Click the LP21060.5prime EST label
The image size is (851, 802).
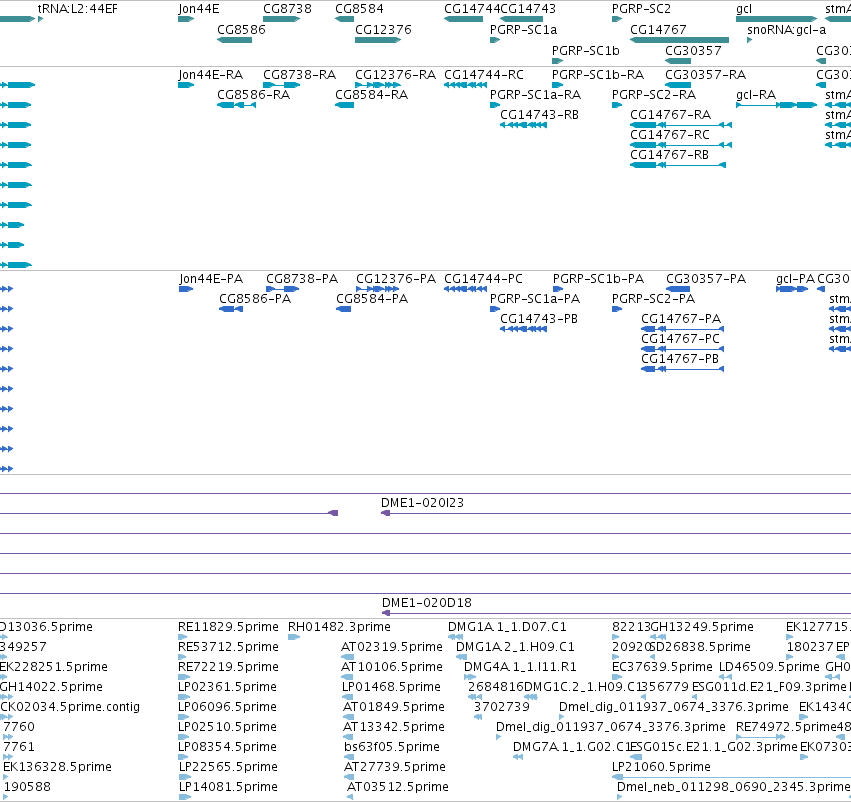pos(661,767)
